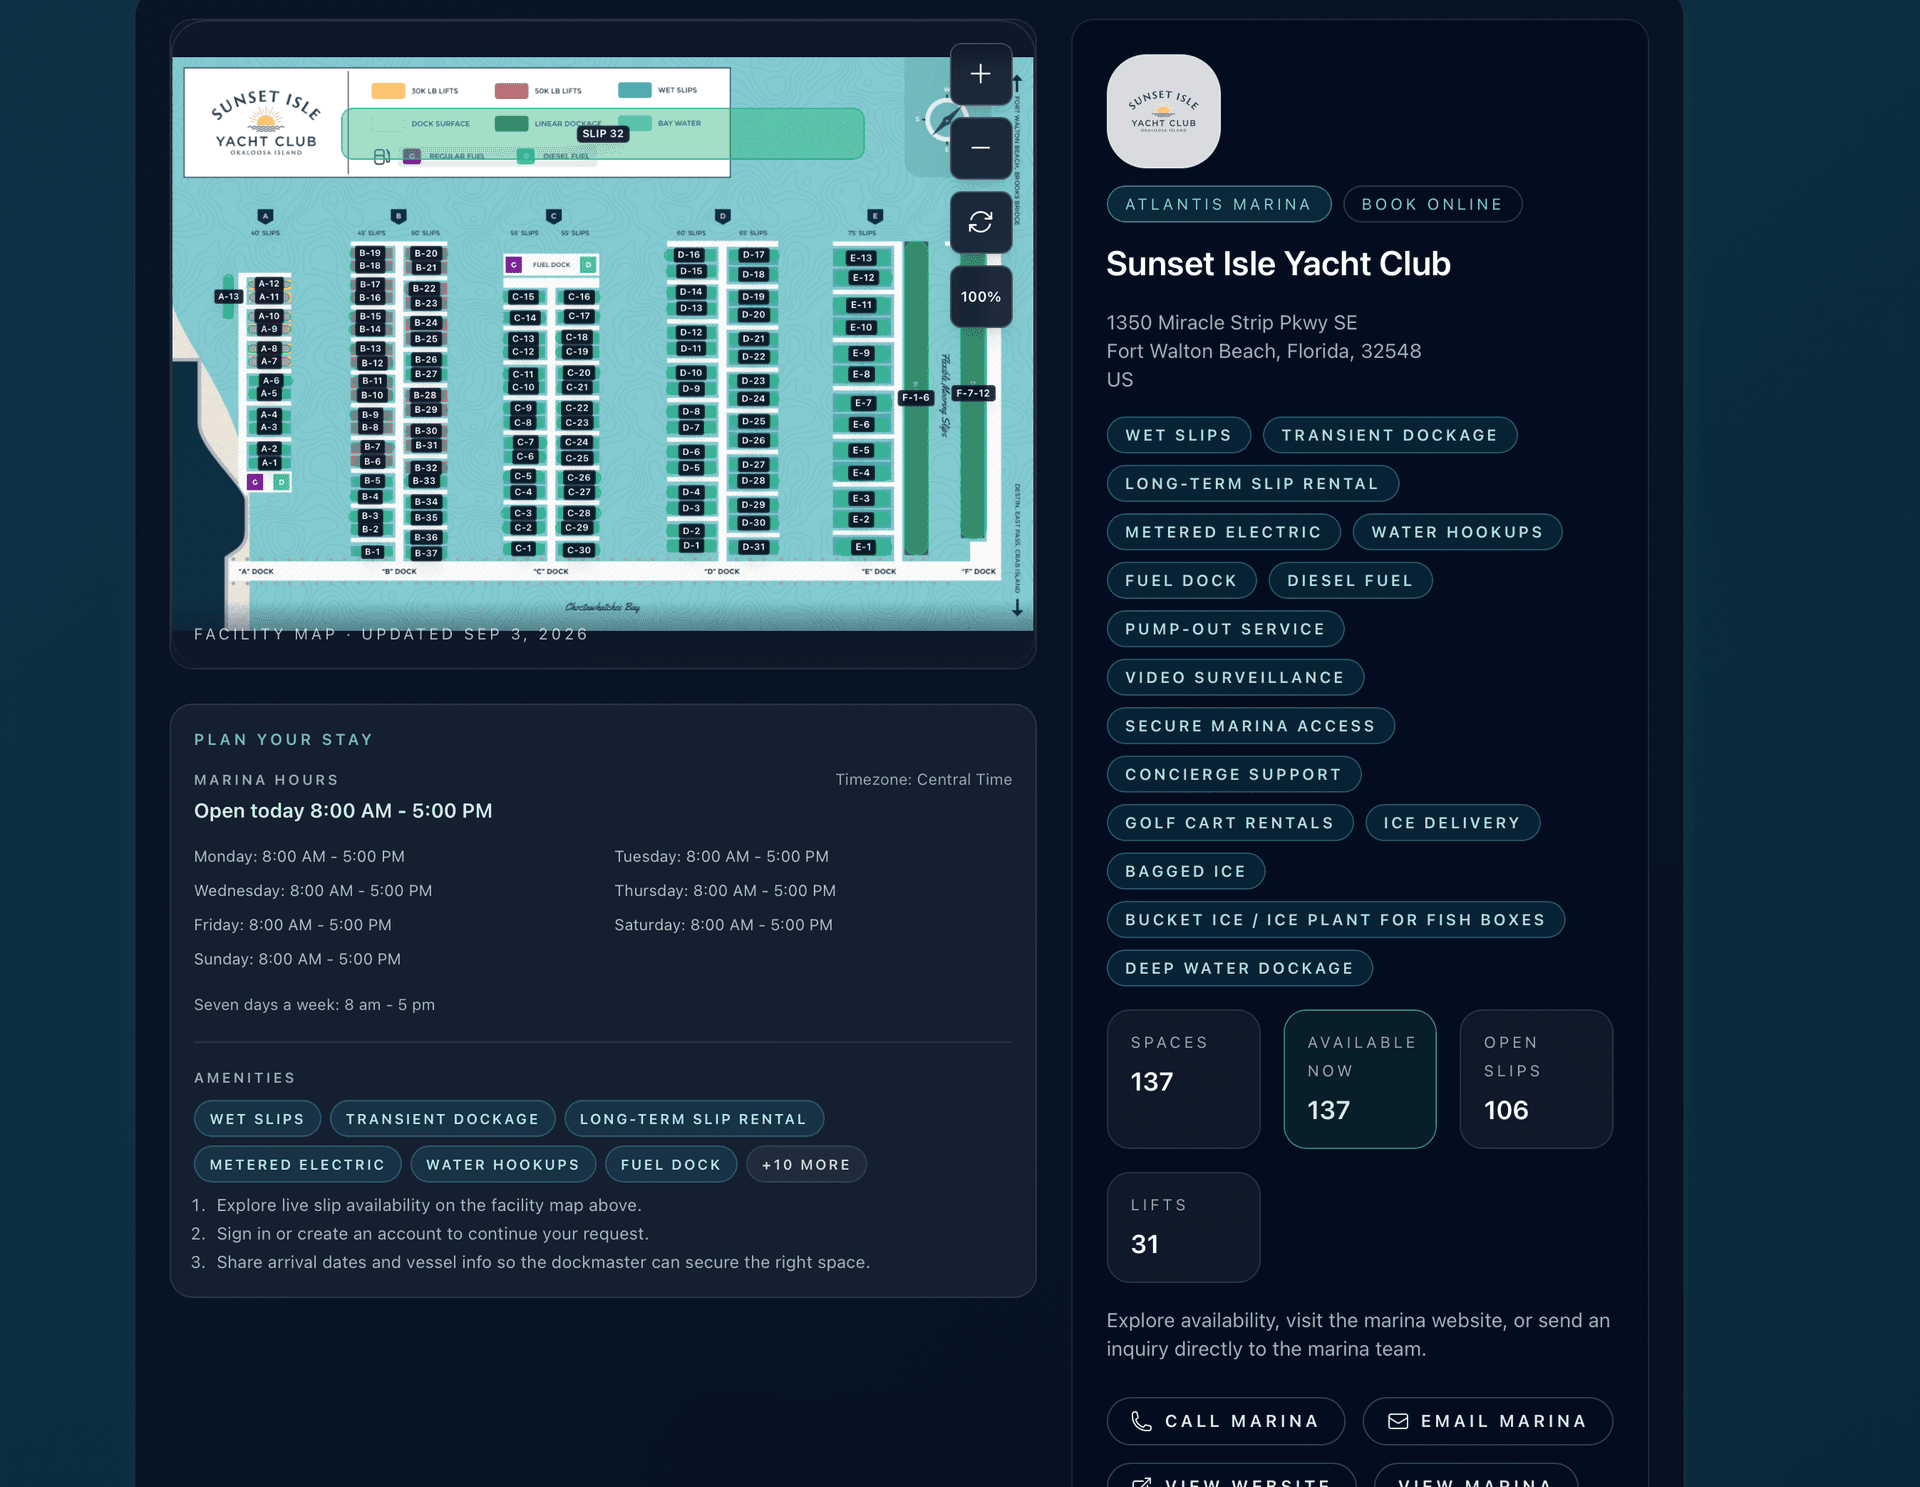Click the Water Hookups chip under Amenities

(x=503, y=1164)
